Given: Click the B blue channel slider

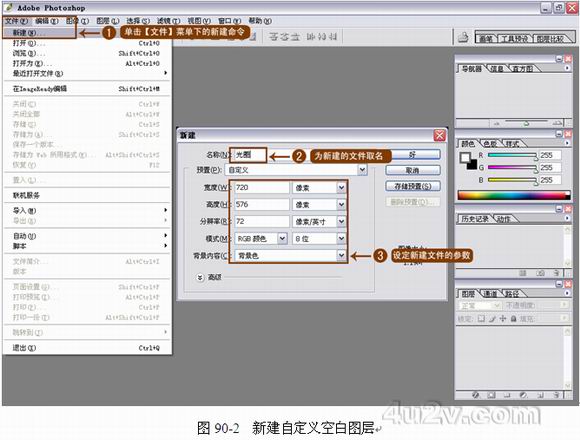Looking at the screenshot, I should (512, 180).
